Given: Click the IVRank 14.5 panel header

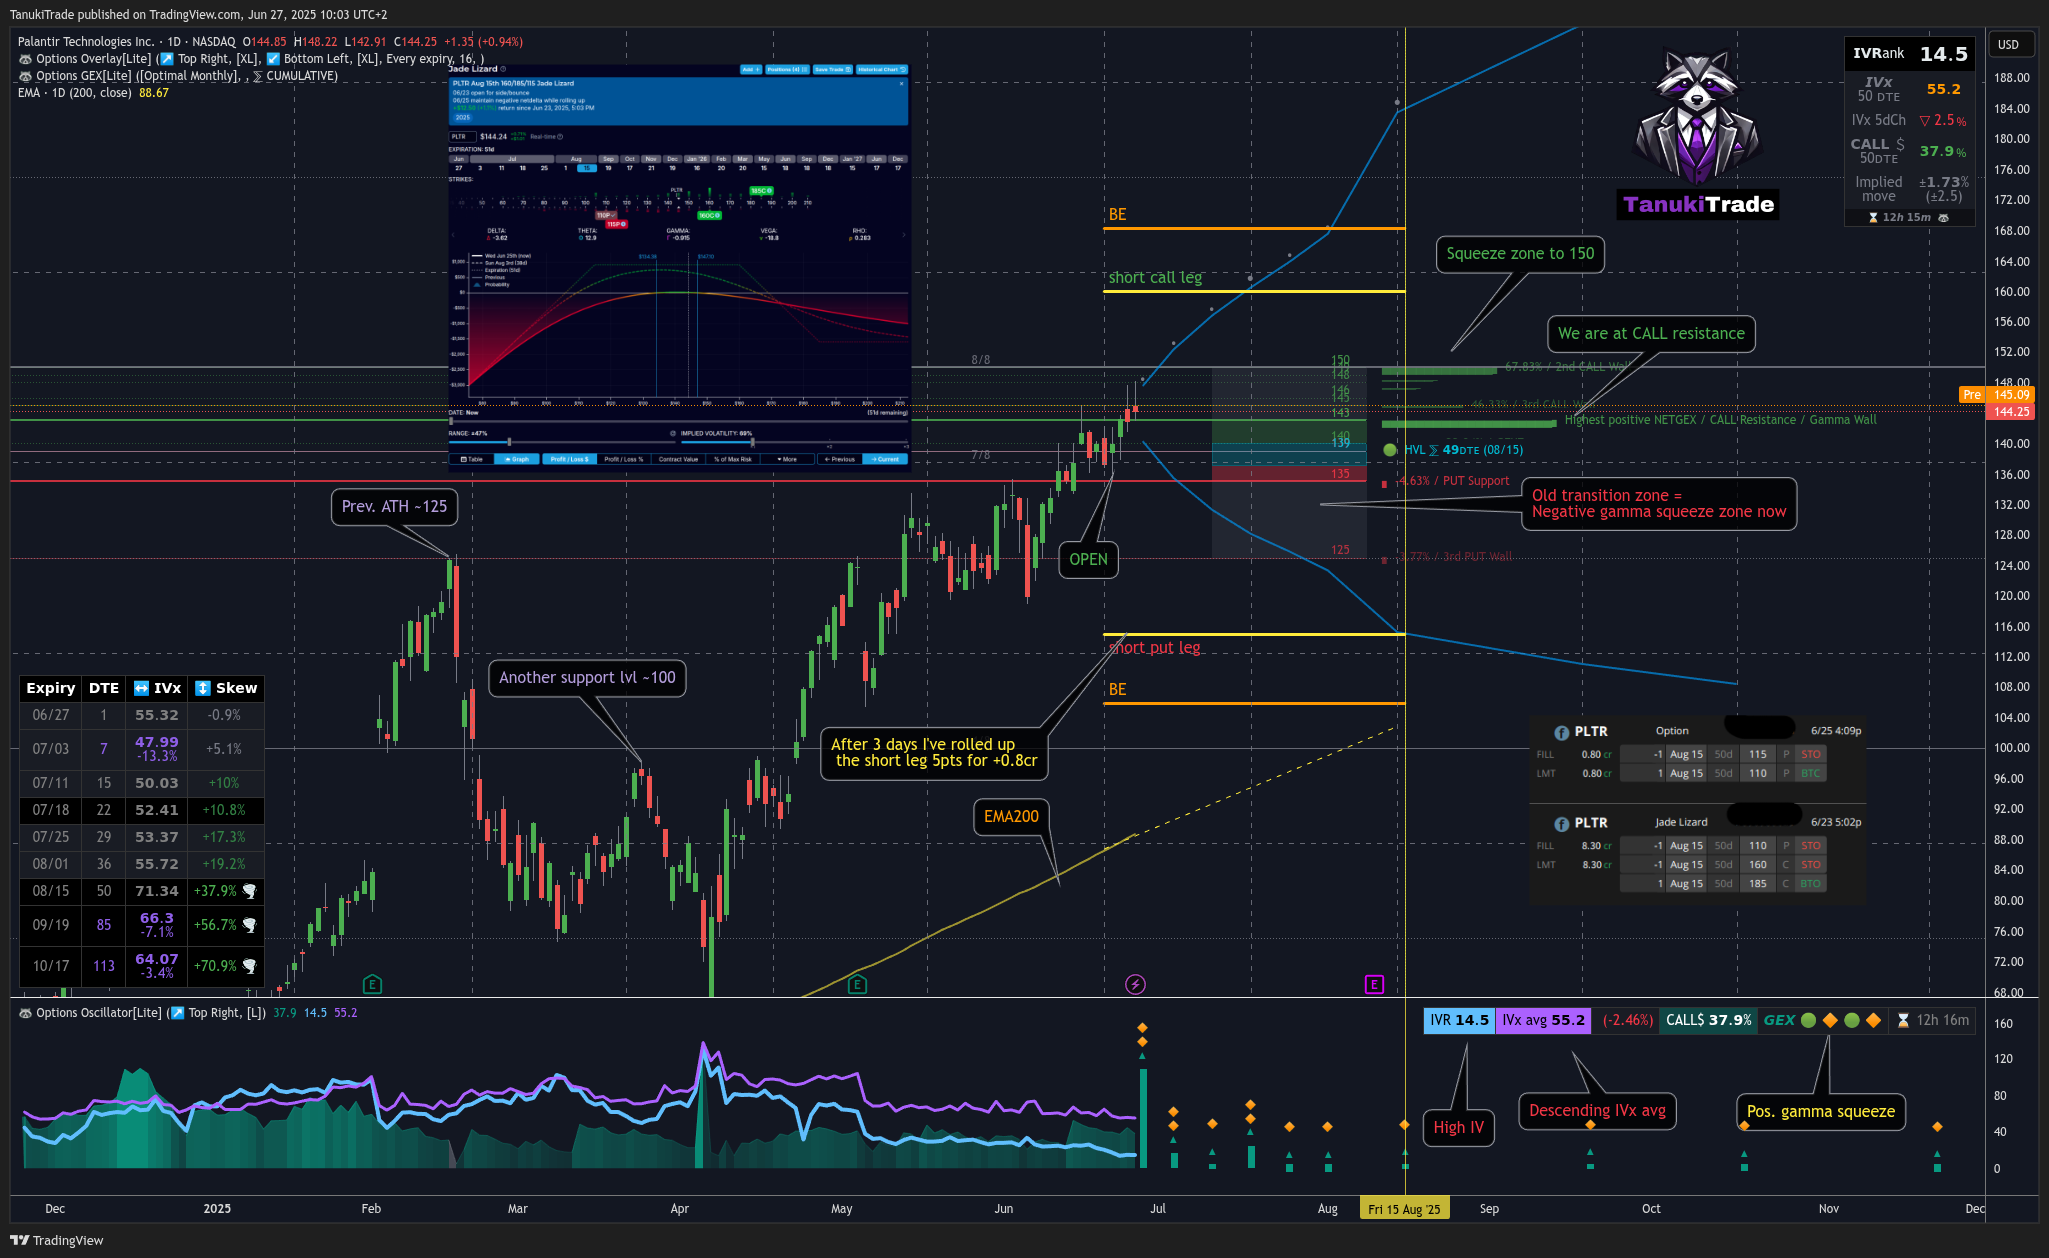Looking at the screenshot, I should [x=1909, y=54].
